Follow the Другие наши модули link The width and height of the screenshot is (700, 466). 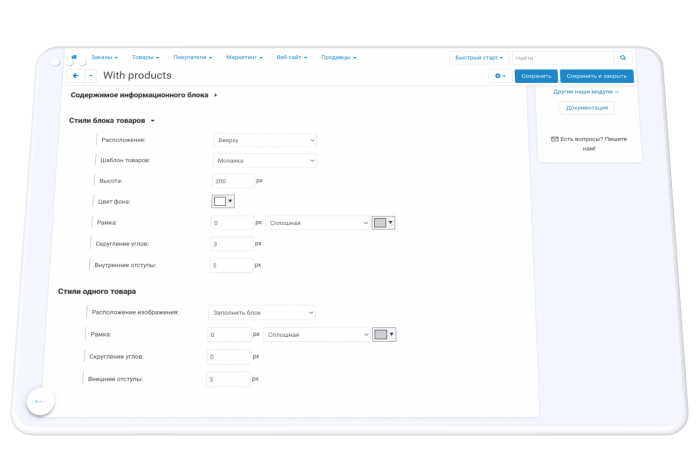586,92
